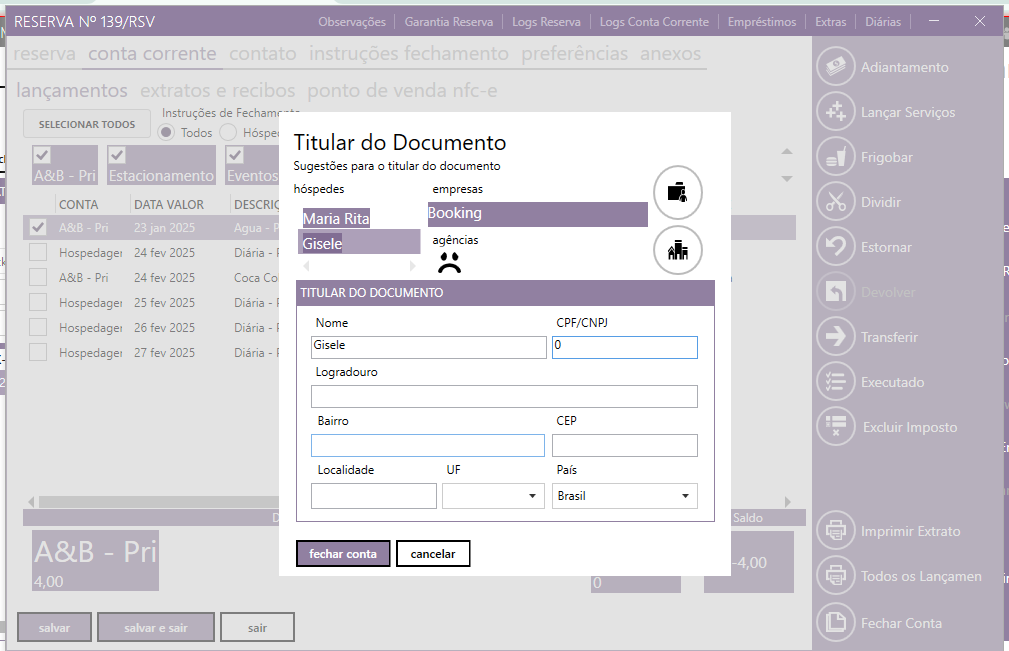1009x651 pixels.
Task: Open Lançar Serviços icon
Action: [x=836, y=112]
